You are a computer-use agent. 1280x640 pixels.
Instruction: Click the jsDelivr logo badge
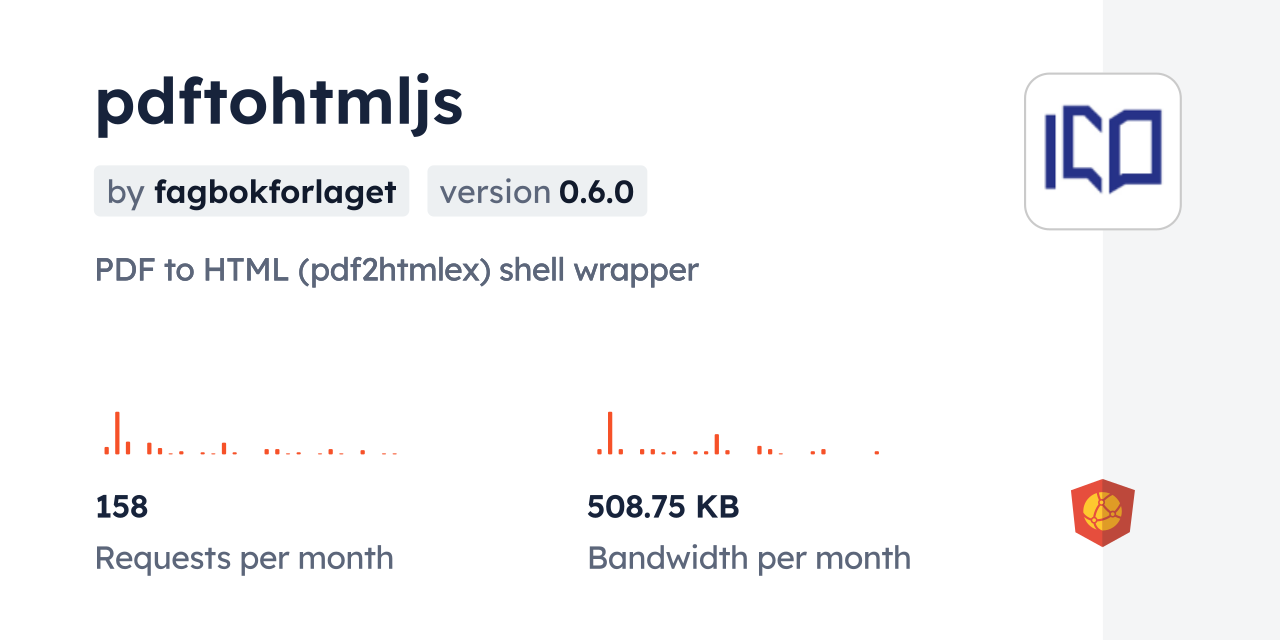[x=1102, y=513]
